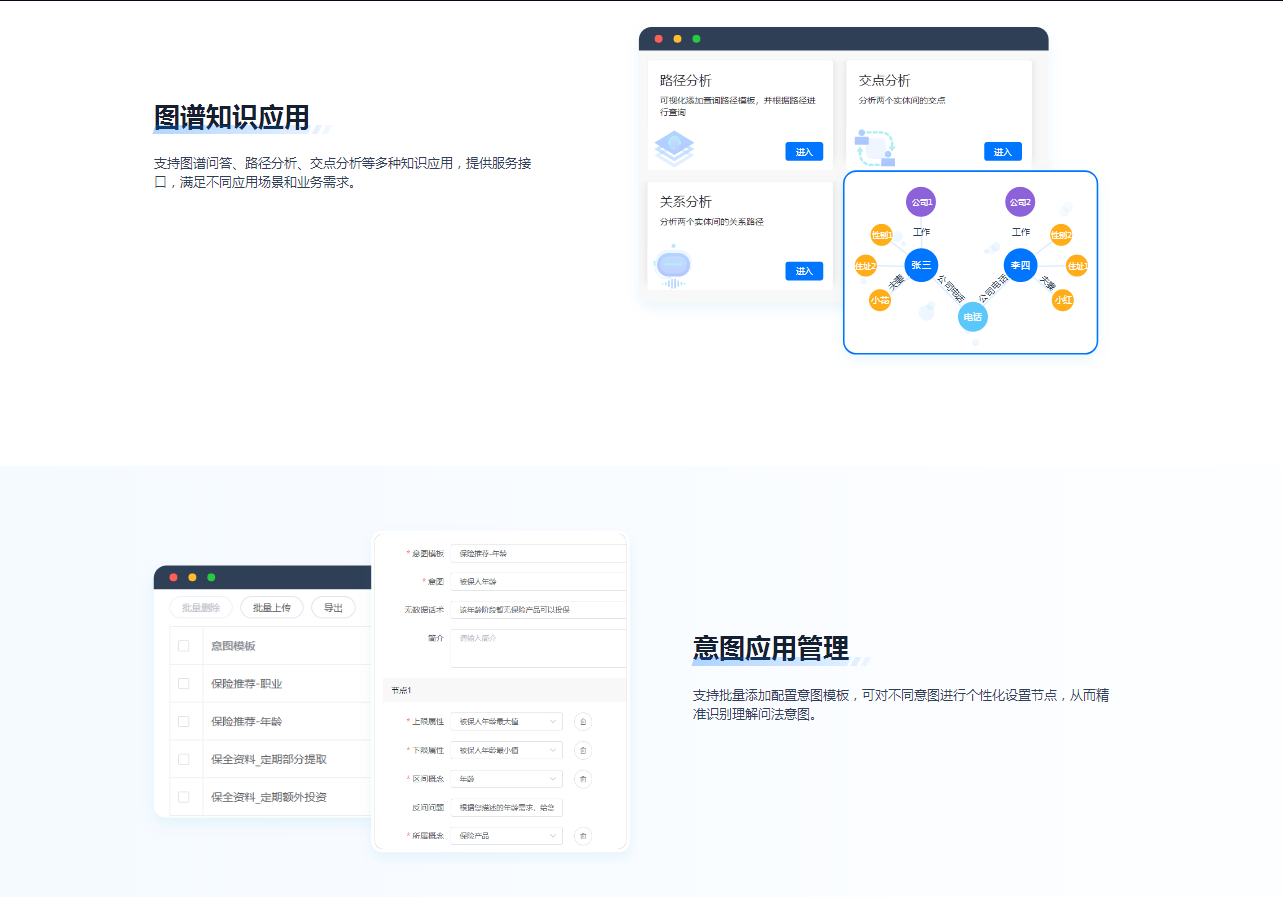Viewport: 1283px width, 897px height.
Task: Click the 交点分析 cycle arrows icon
Action: (875, 147)
